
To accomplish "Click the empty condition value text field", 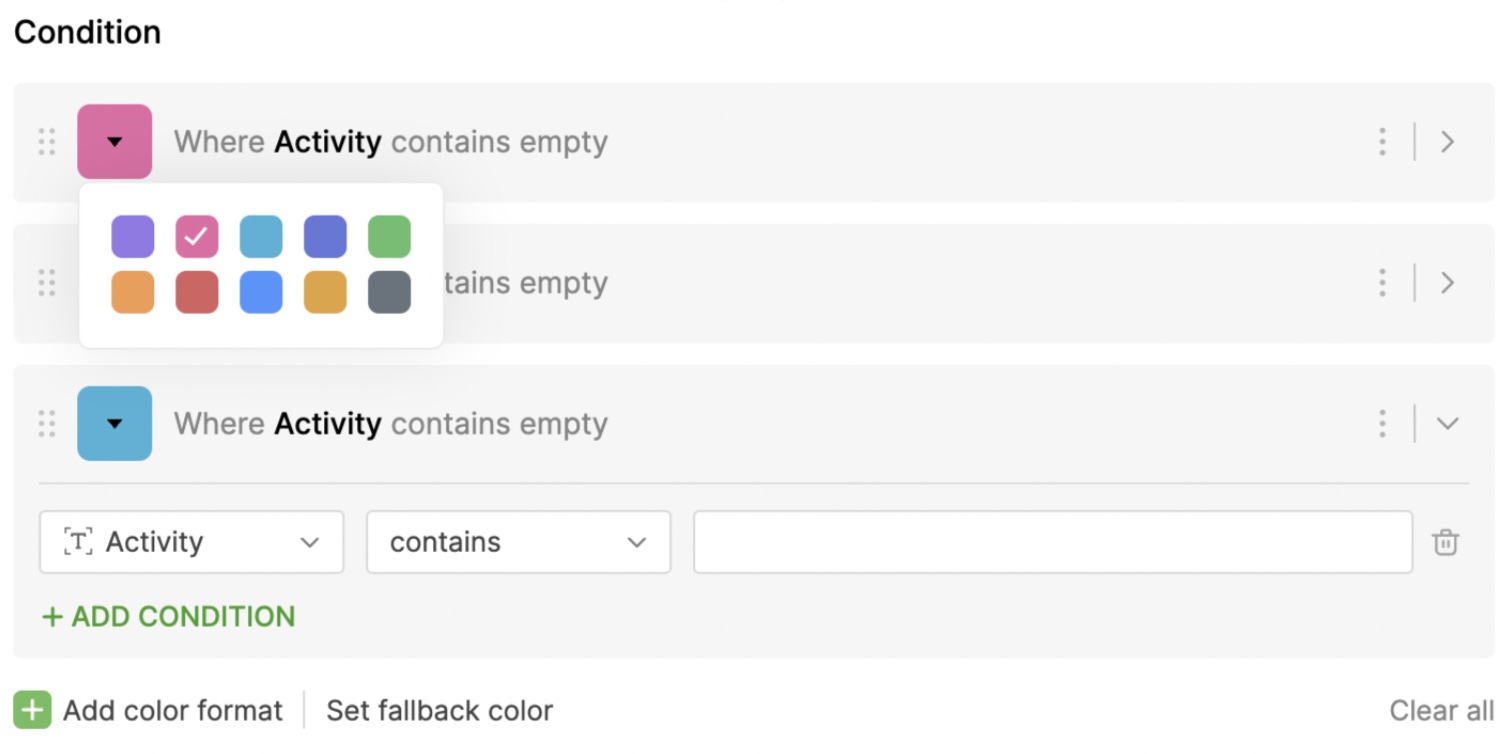I will click(1052, 543).
